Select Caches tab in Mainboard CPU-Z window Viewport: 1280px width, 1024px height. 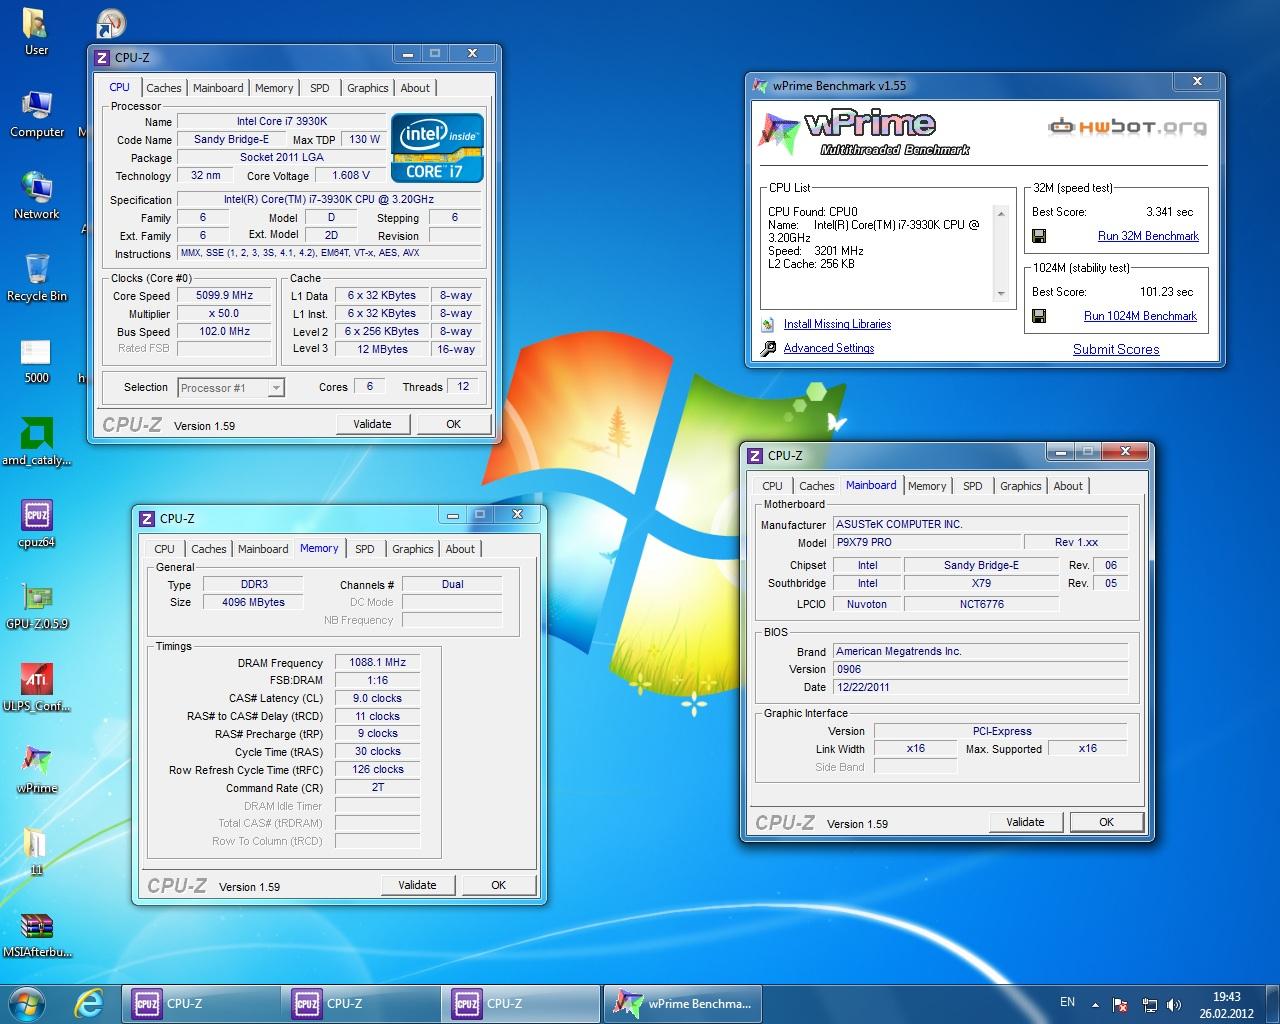click(x=817, y=486)
